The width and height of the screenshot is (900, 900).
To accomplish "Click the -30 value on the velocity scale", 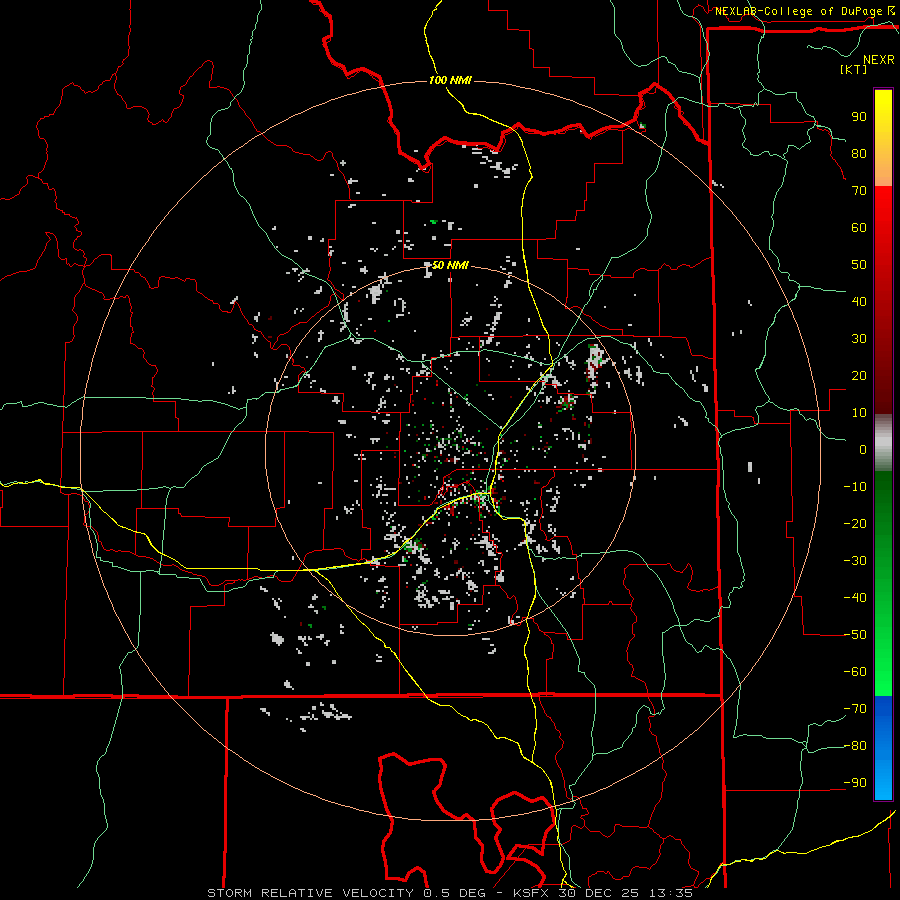I will pyautogui.click(x=855, y=561).
